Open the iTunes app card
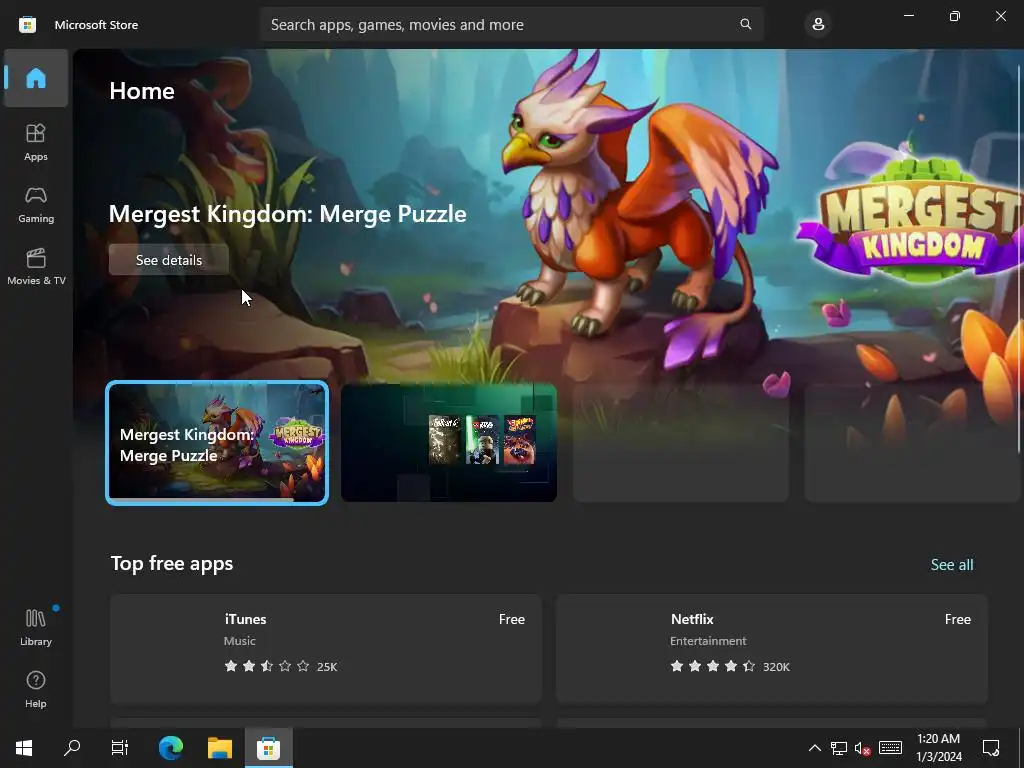1024x768 pixels. pos(326,648)
